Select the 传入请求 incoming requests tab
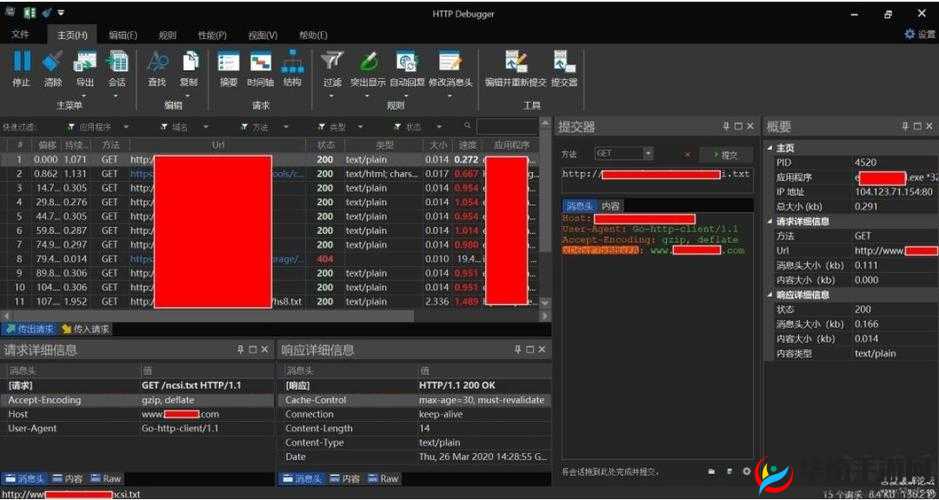This screenshot has height=500, width=939. coord(85,329)
